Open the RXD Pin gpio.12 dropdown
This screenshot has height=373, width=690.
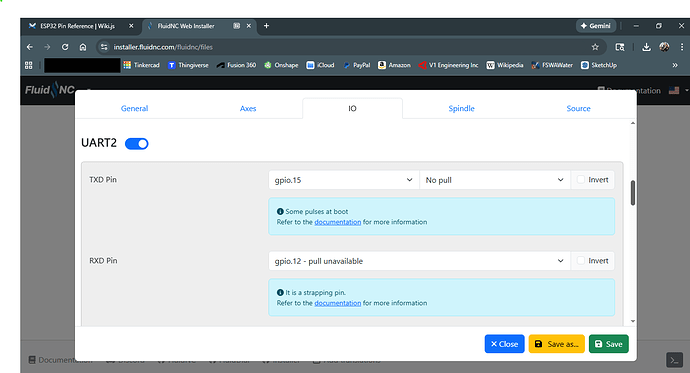pos(419,261)
